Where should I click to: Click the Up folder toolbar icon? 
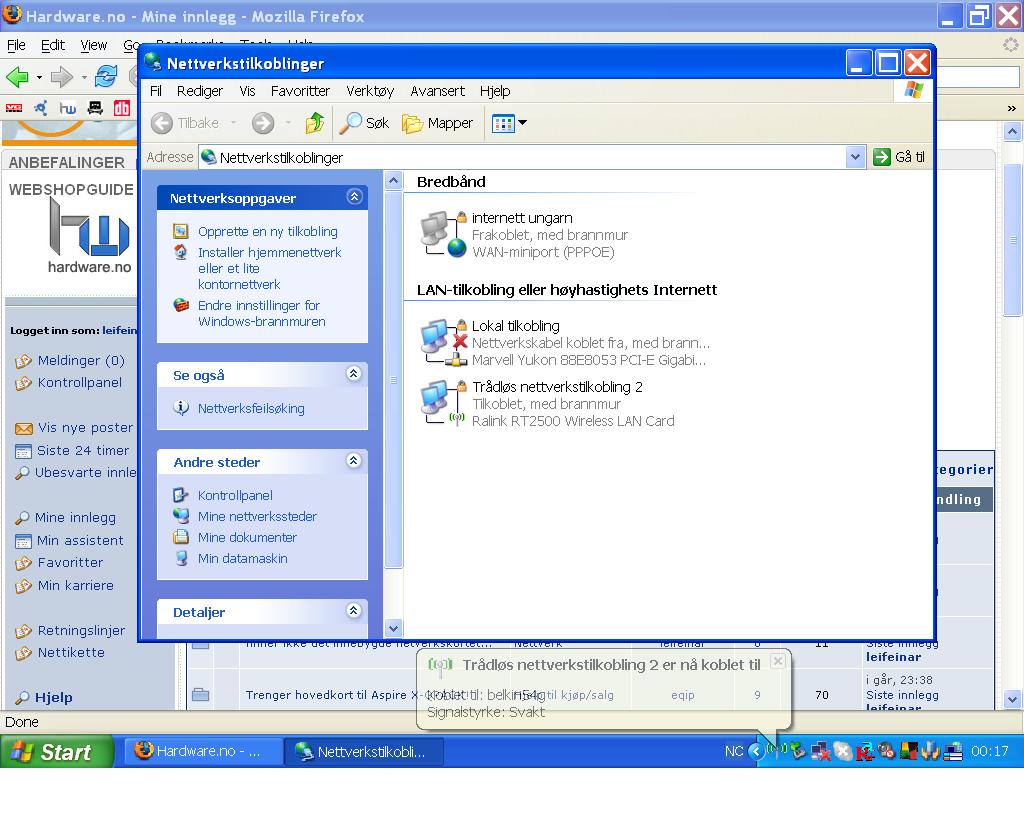[315, 123]
